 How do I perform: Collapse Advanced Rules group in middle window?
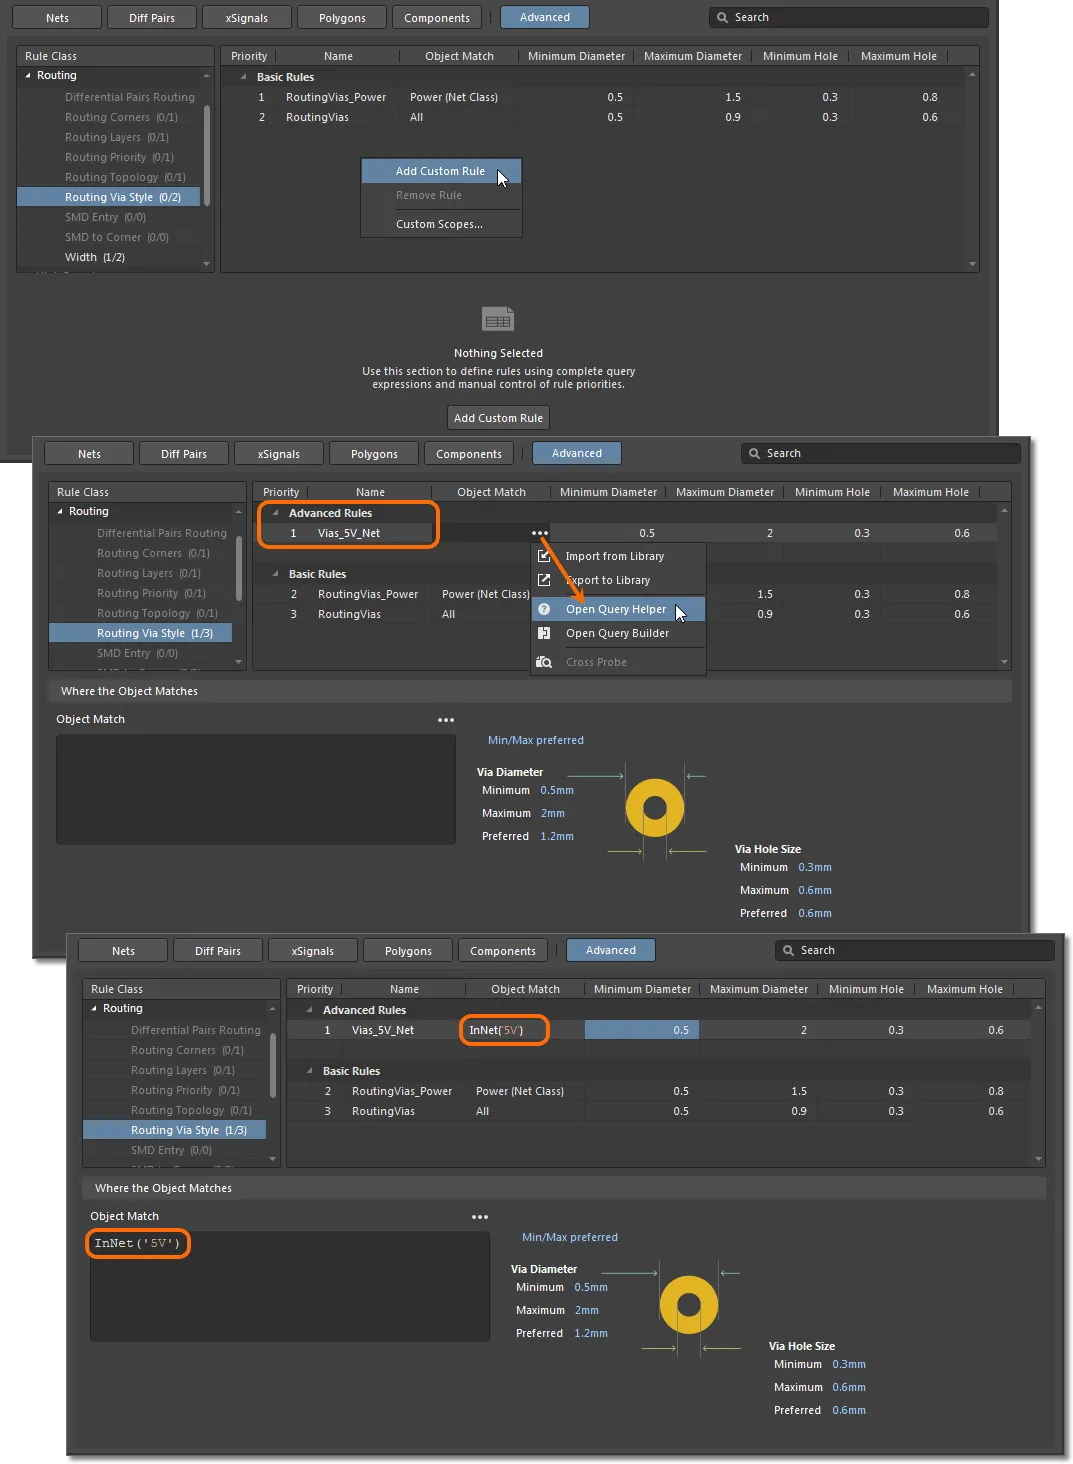(275, 513)
